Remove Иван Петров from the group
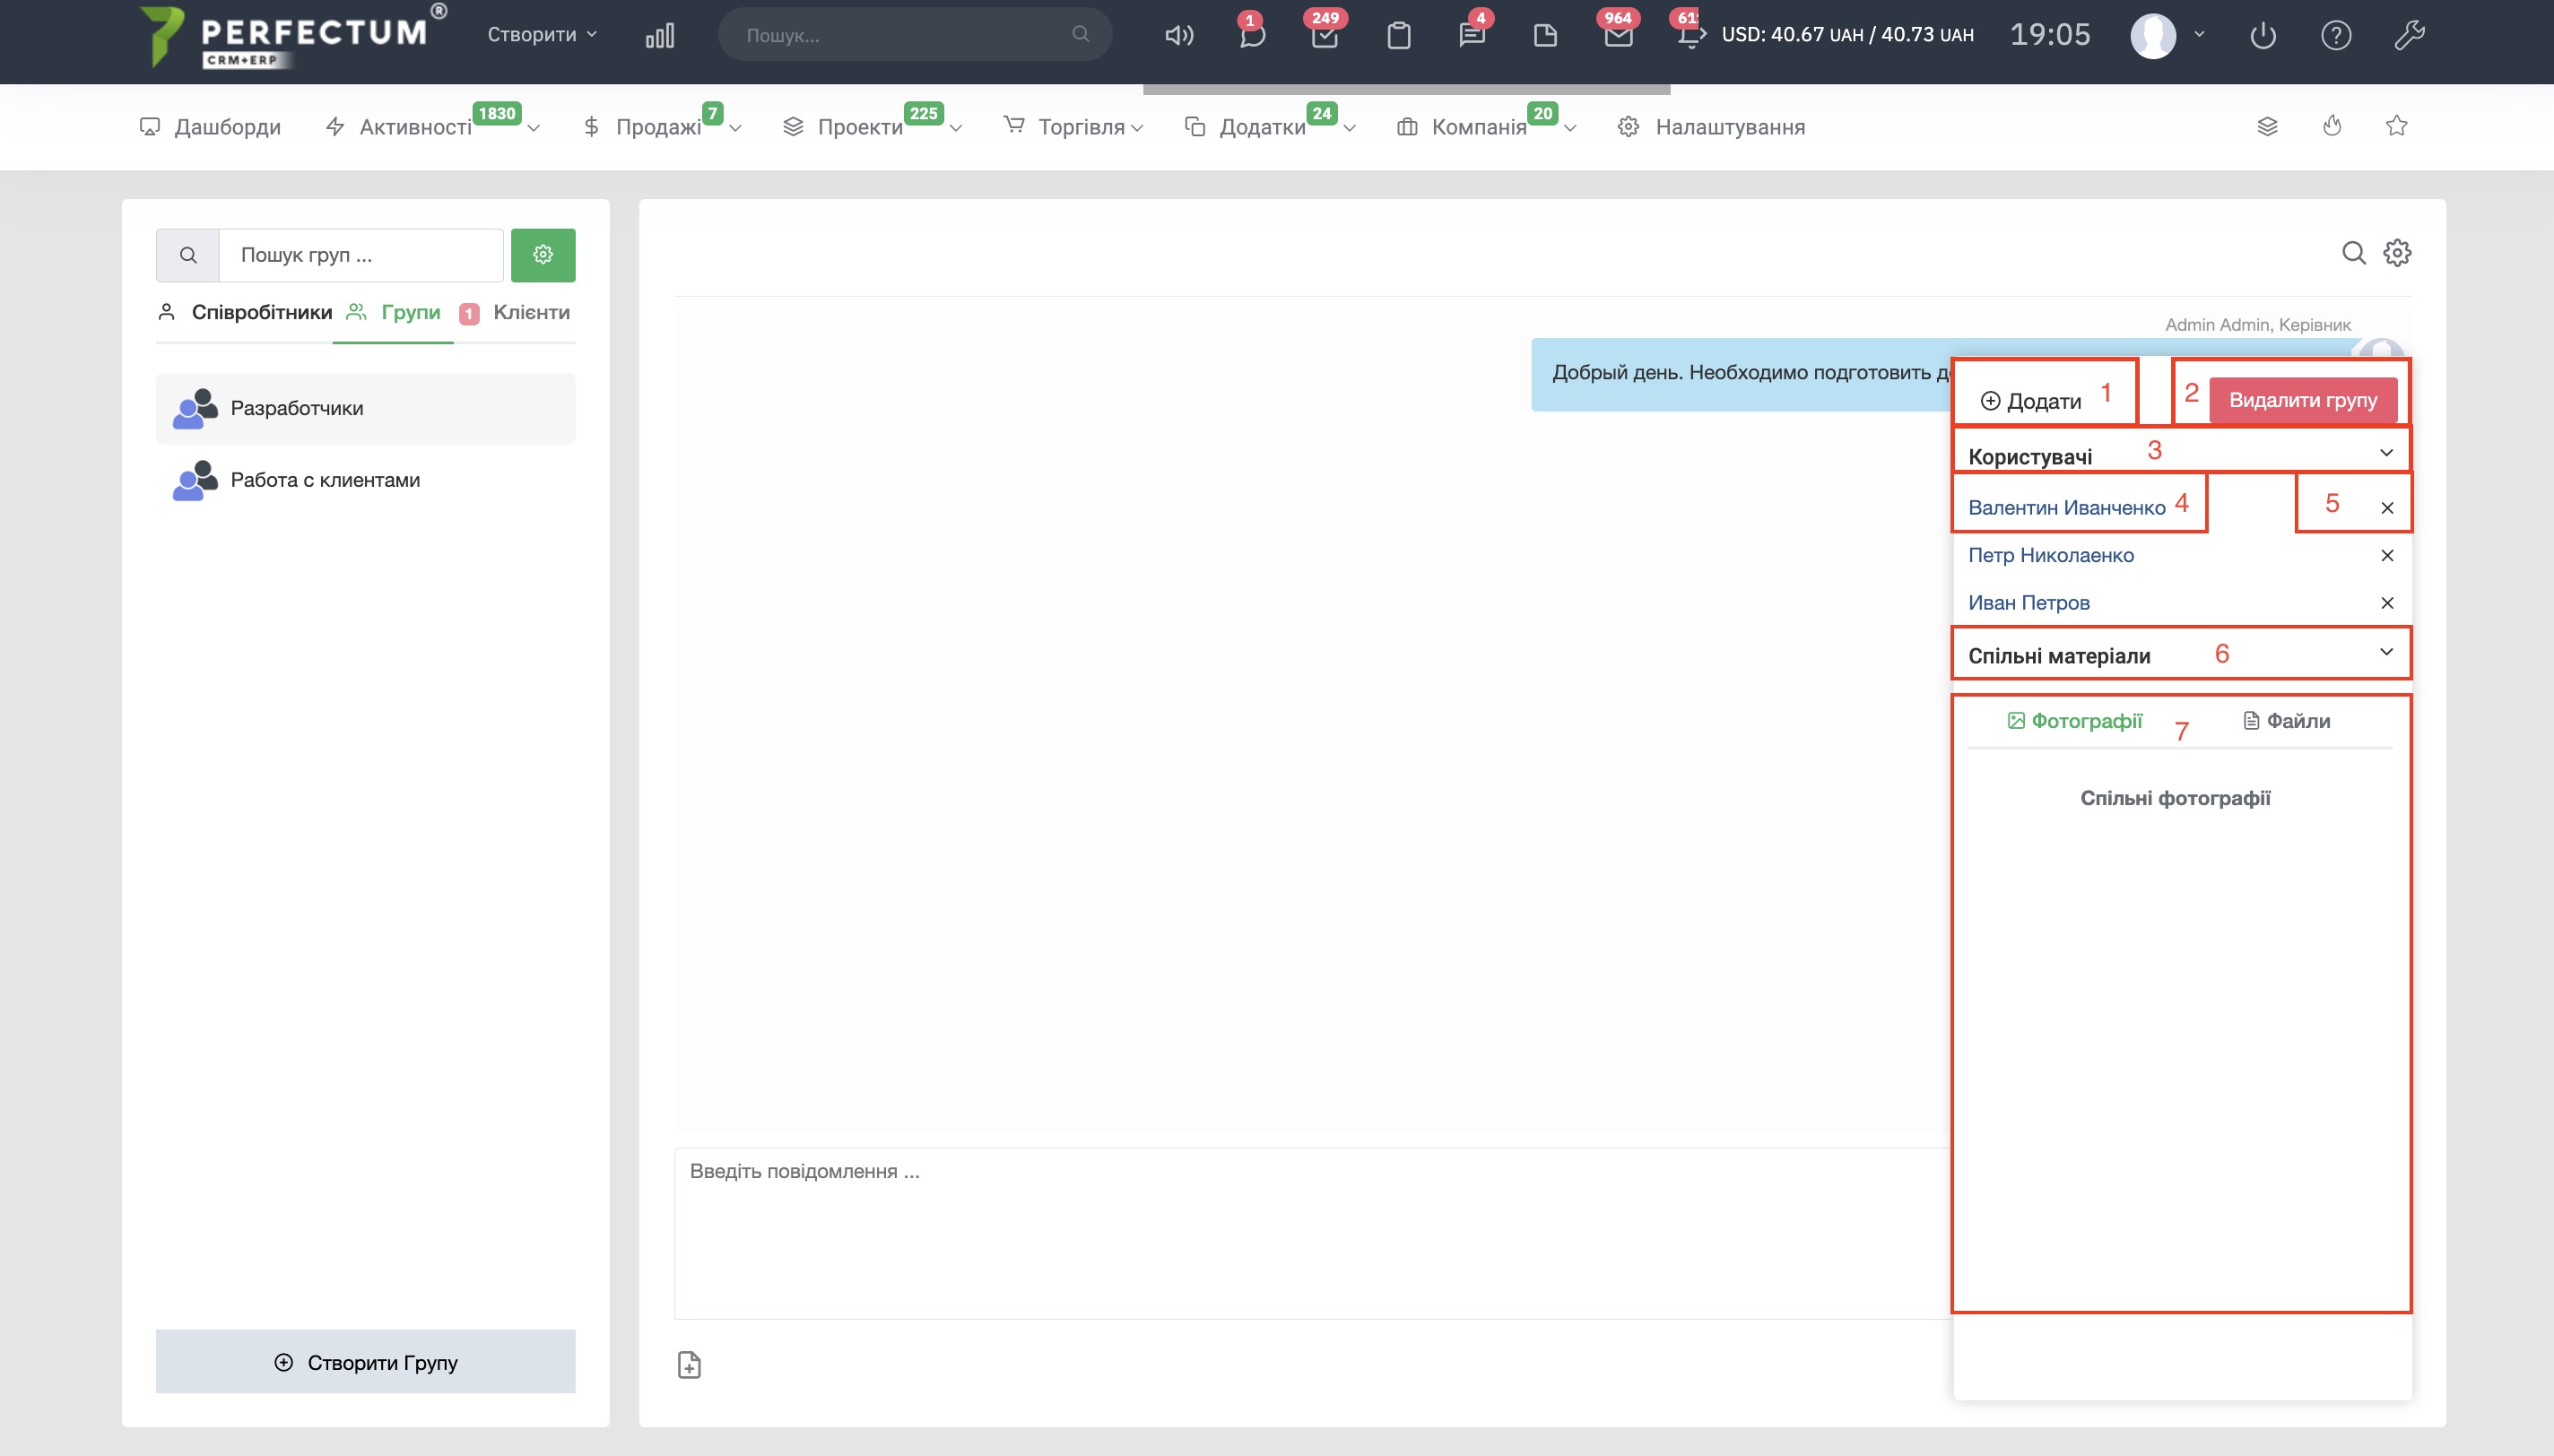This screenshot has height=1456, width=2554. pos(2387,603)
